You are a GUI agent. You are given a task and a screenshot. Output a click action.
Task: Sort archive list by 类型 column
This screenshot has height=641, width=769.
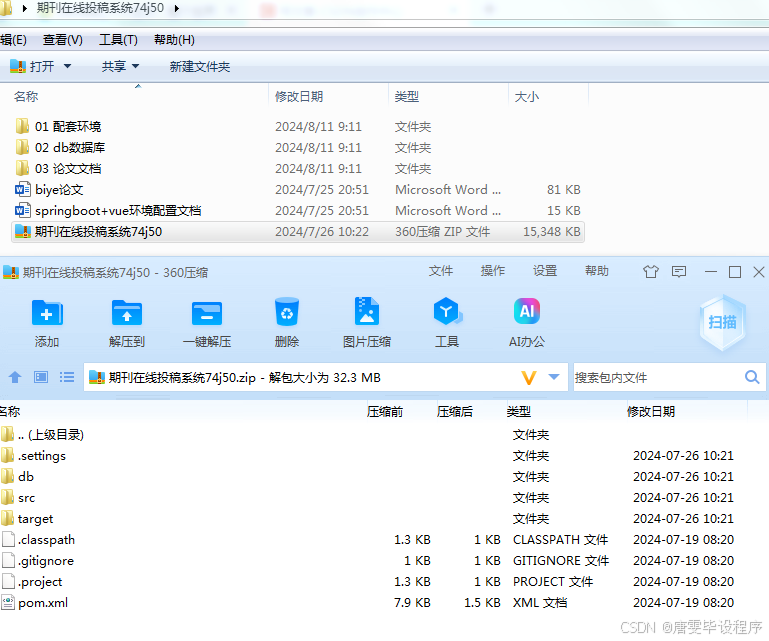point(519,411)
